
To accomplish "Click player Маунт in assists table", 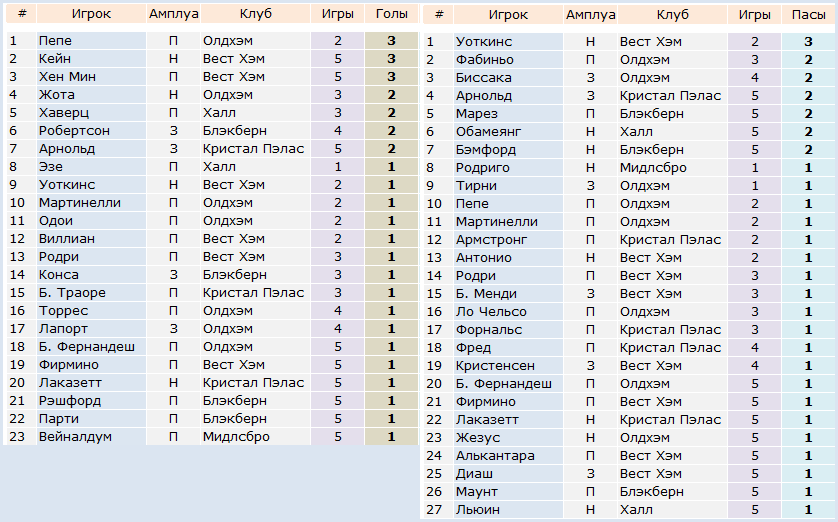I will [x=477, y=492].
